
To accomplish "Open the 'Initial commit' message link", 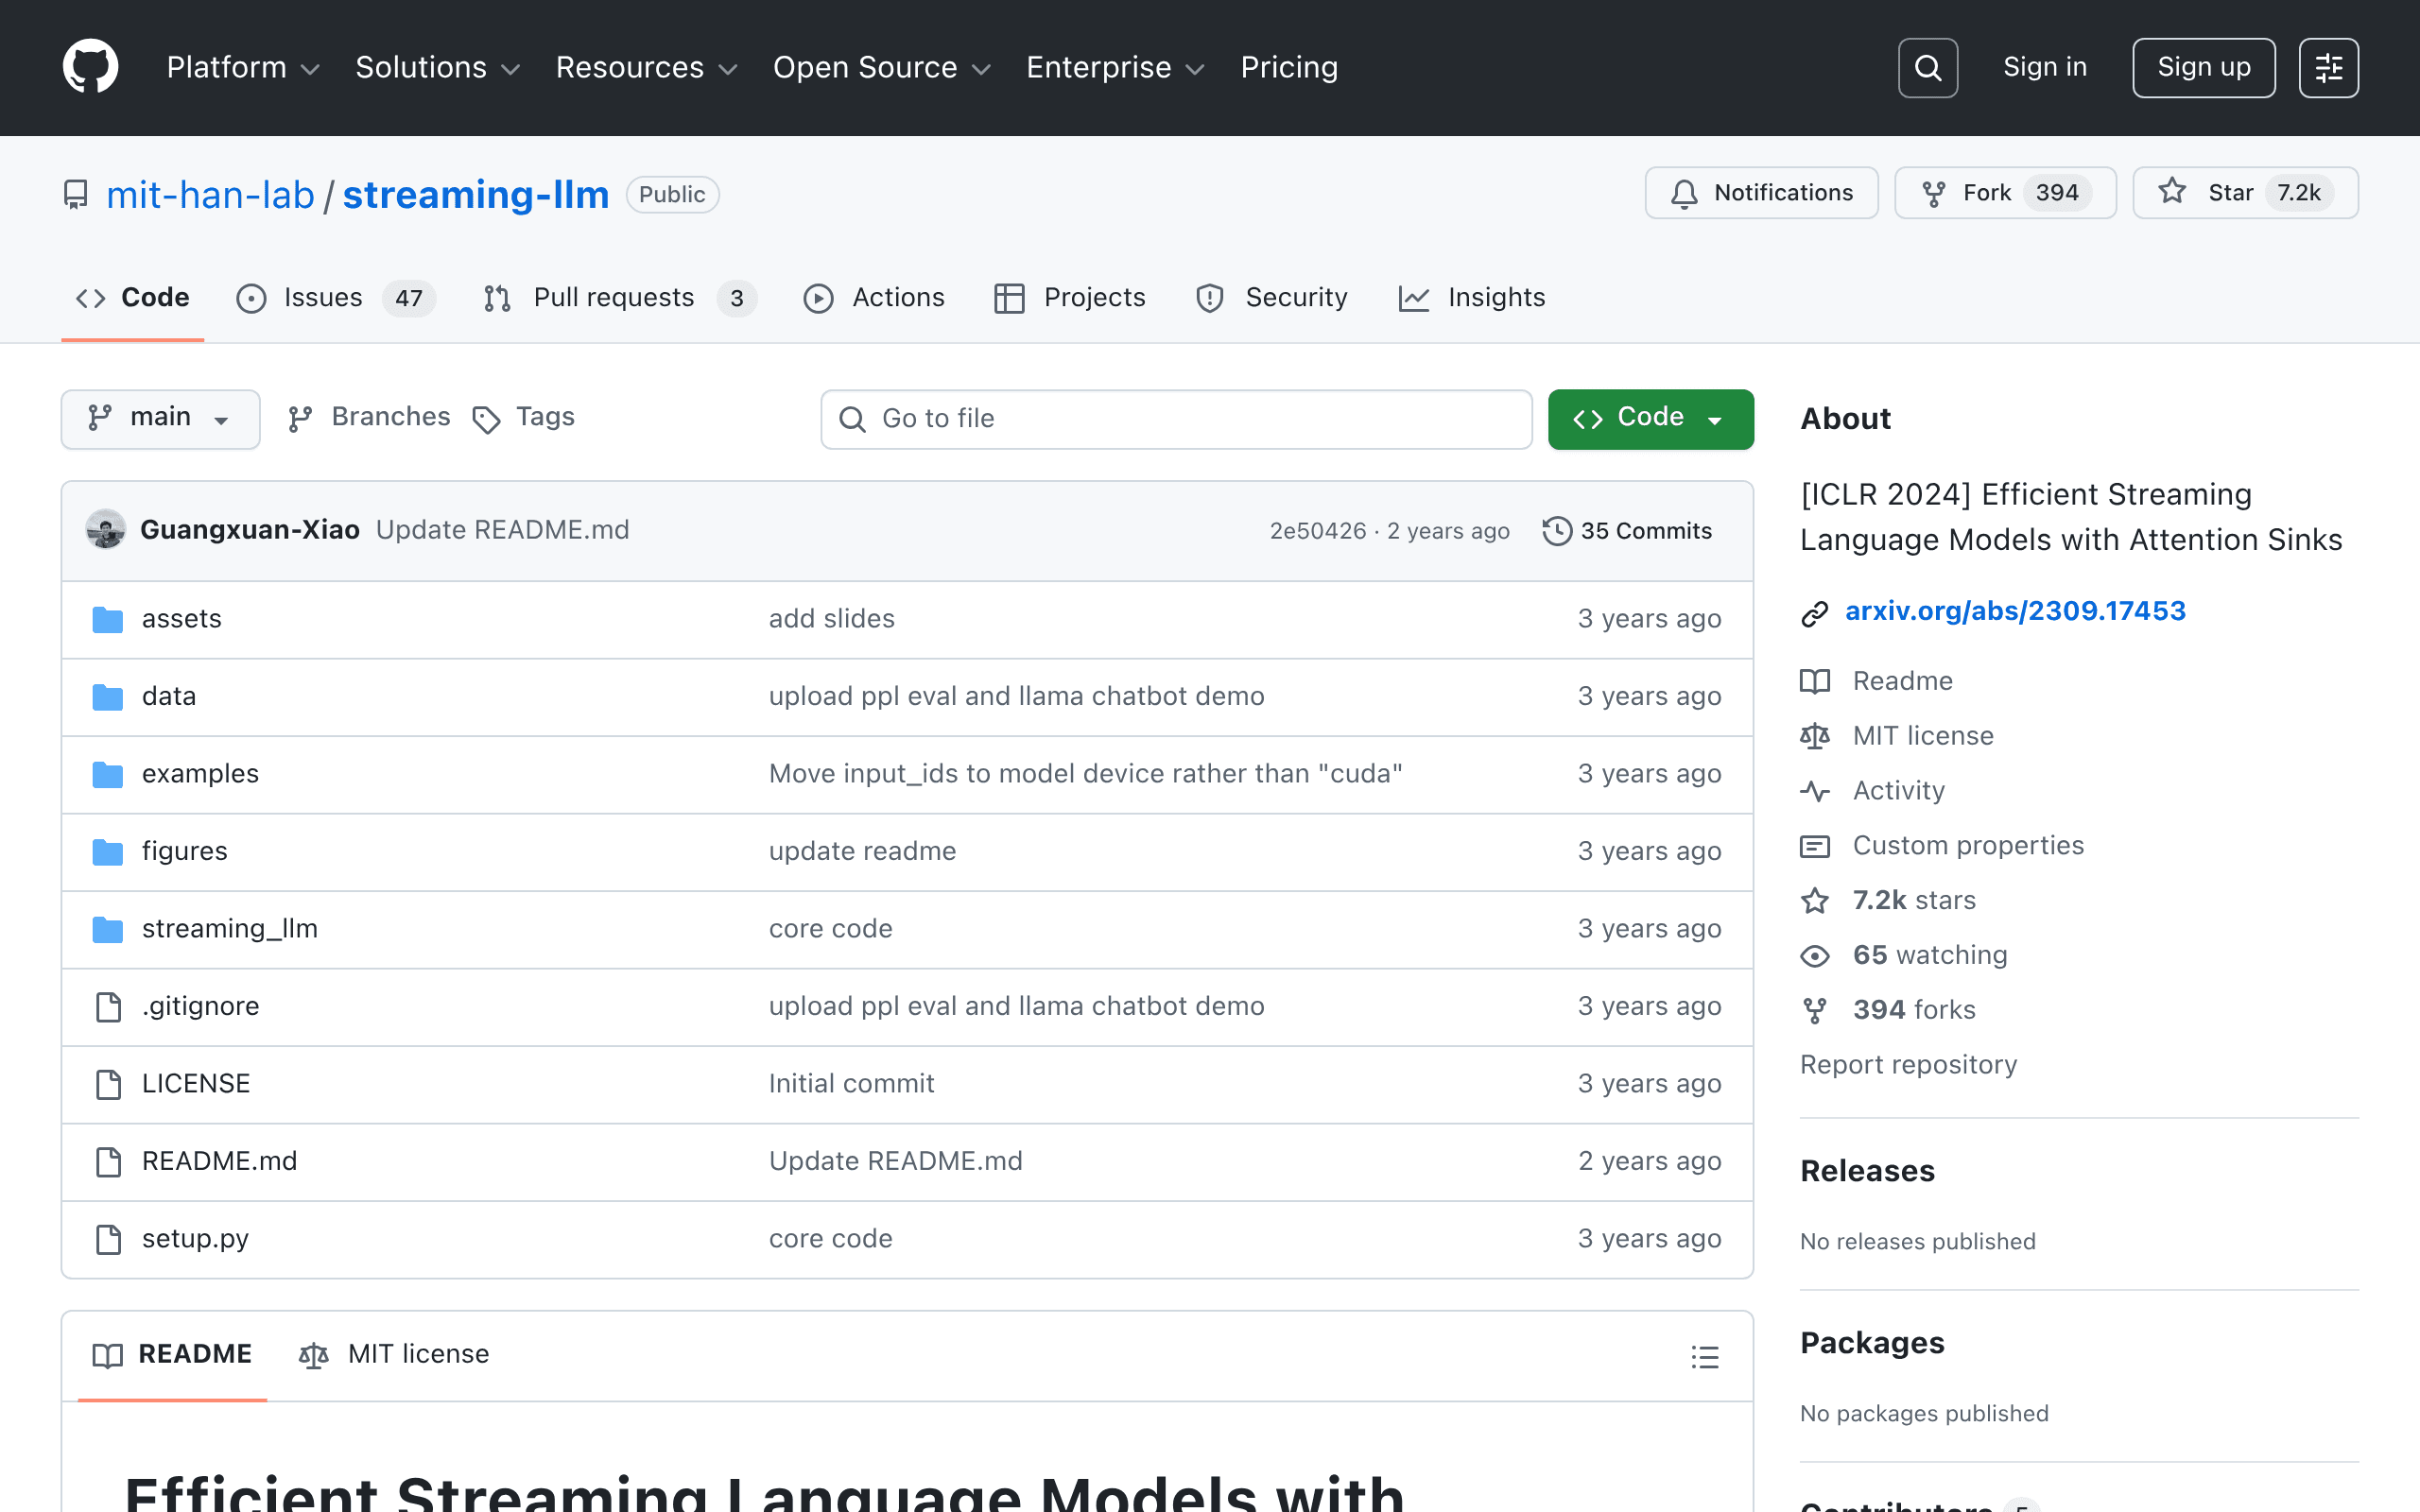I will pyautogui.click(x=851, y=1084).
